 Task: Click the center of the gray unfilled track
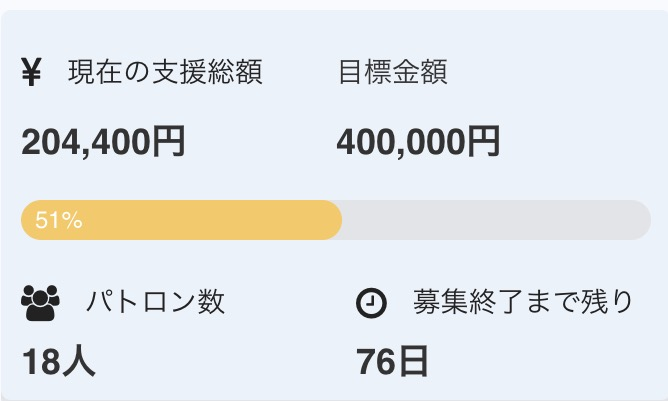tap(496, 220)
